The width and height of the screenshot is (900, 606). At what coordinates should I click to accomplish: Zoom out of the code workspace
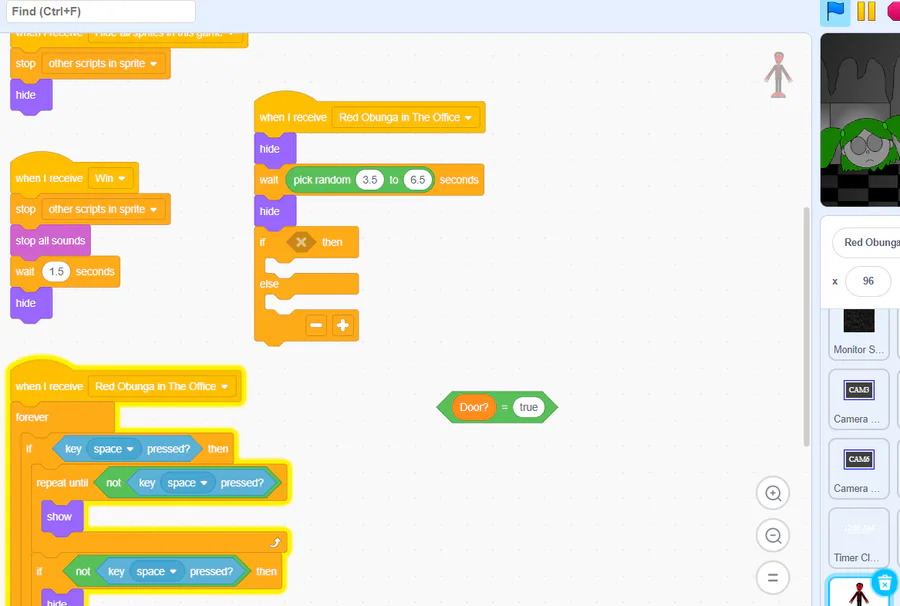coord(773,536)
